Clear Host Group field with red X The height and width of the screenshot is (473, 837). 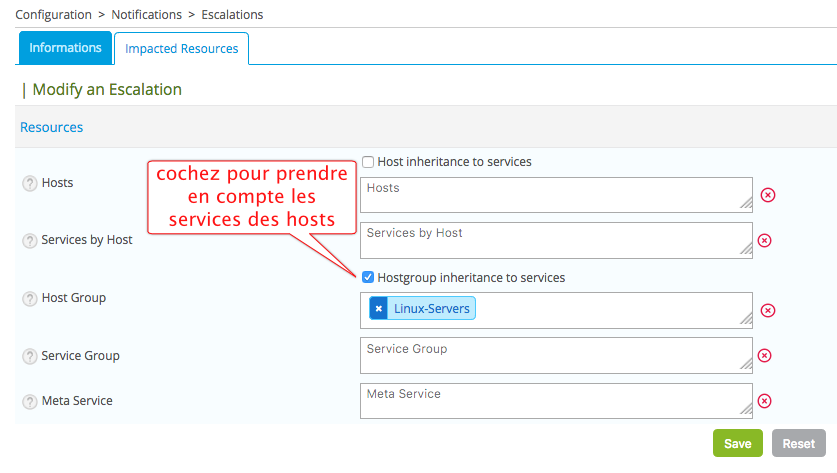767,310
